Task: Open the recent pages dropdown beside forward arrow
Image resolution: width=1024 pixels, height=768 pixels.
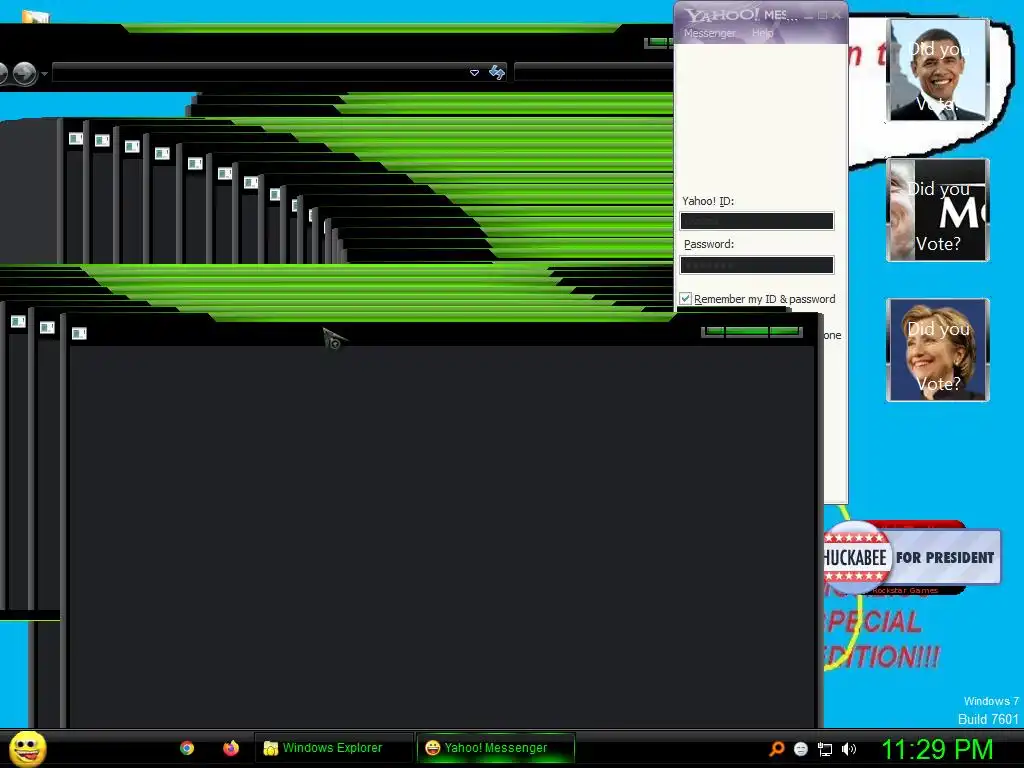Action: click(44, 74)
